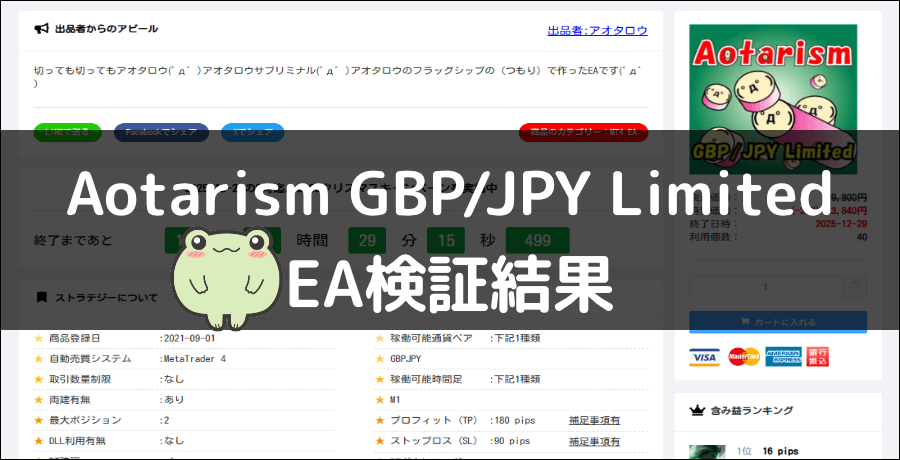Click the カートに入れる add-to-cart button
The image size is (900, 460).
tap(778, 322)
